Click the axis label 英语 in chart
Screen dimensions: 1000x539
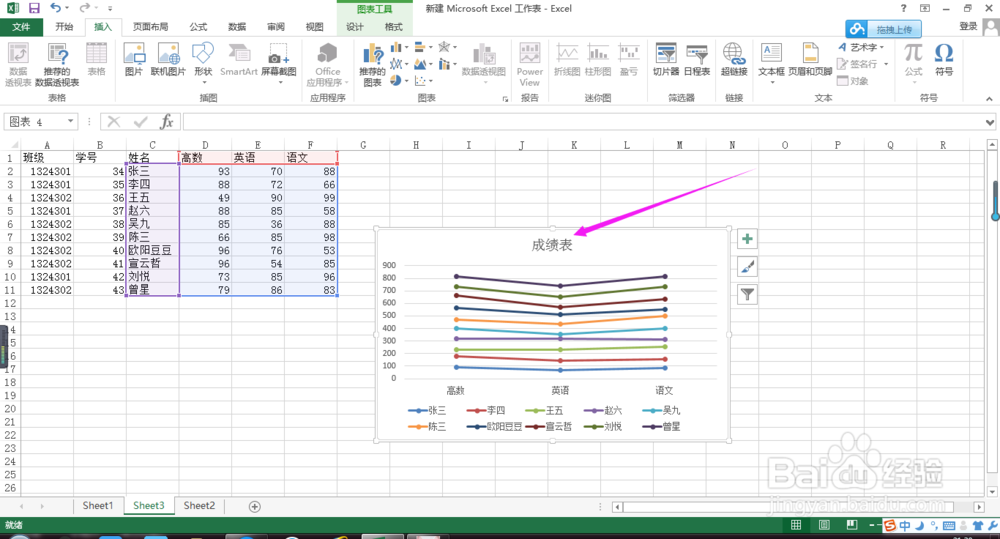560,390
